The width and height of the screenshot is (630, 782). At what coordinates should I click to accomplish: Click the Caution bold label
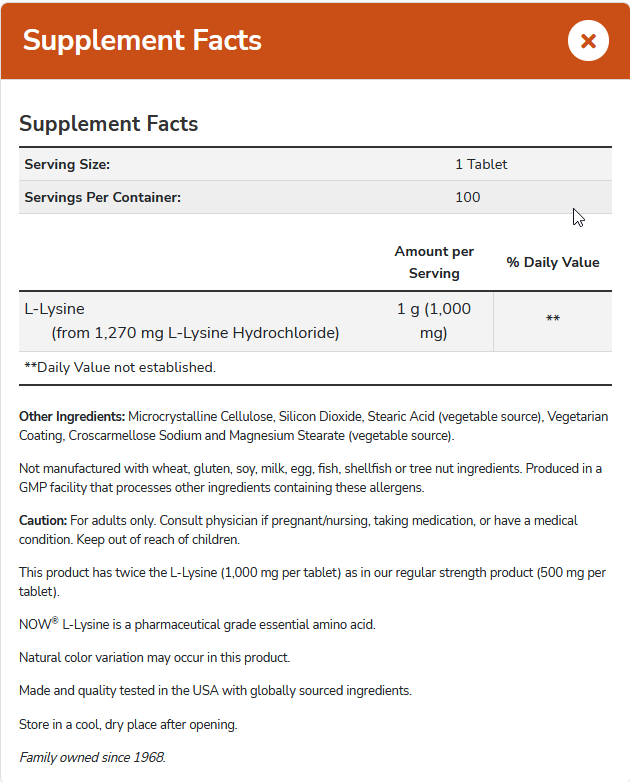click(43, 520)
